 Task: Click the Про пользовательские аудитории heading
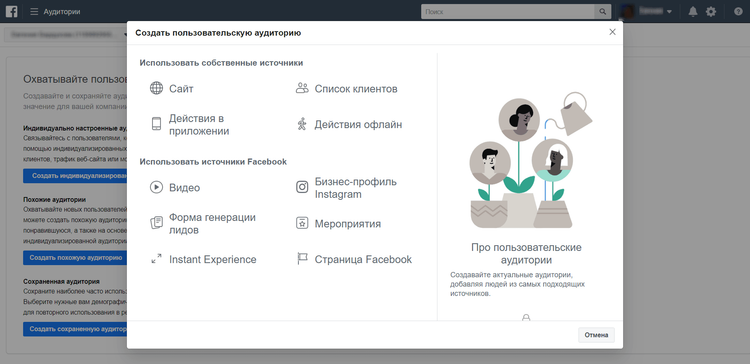[x=526, y=254]
